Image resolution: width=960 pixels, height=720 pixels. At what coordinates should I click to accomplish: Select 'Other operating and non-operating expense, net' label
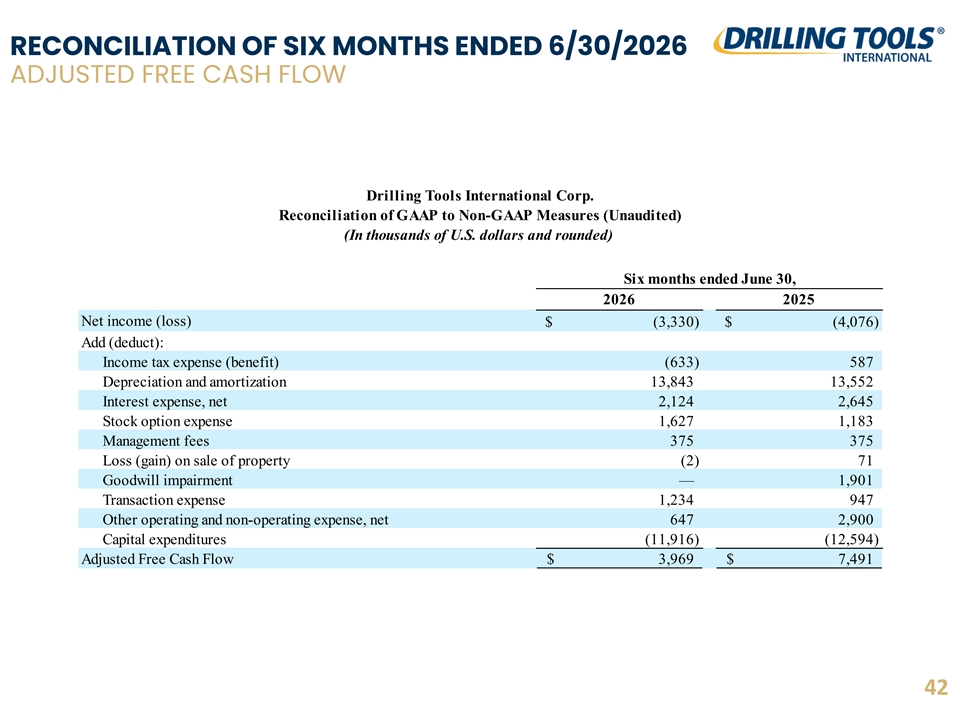(x=245, y=520)
